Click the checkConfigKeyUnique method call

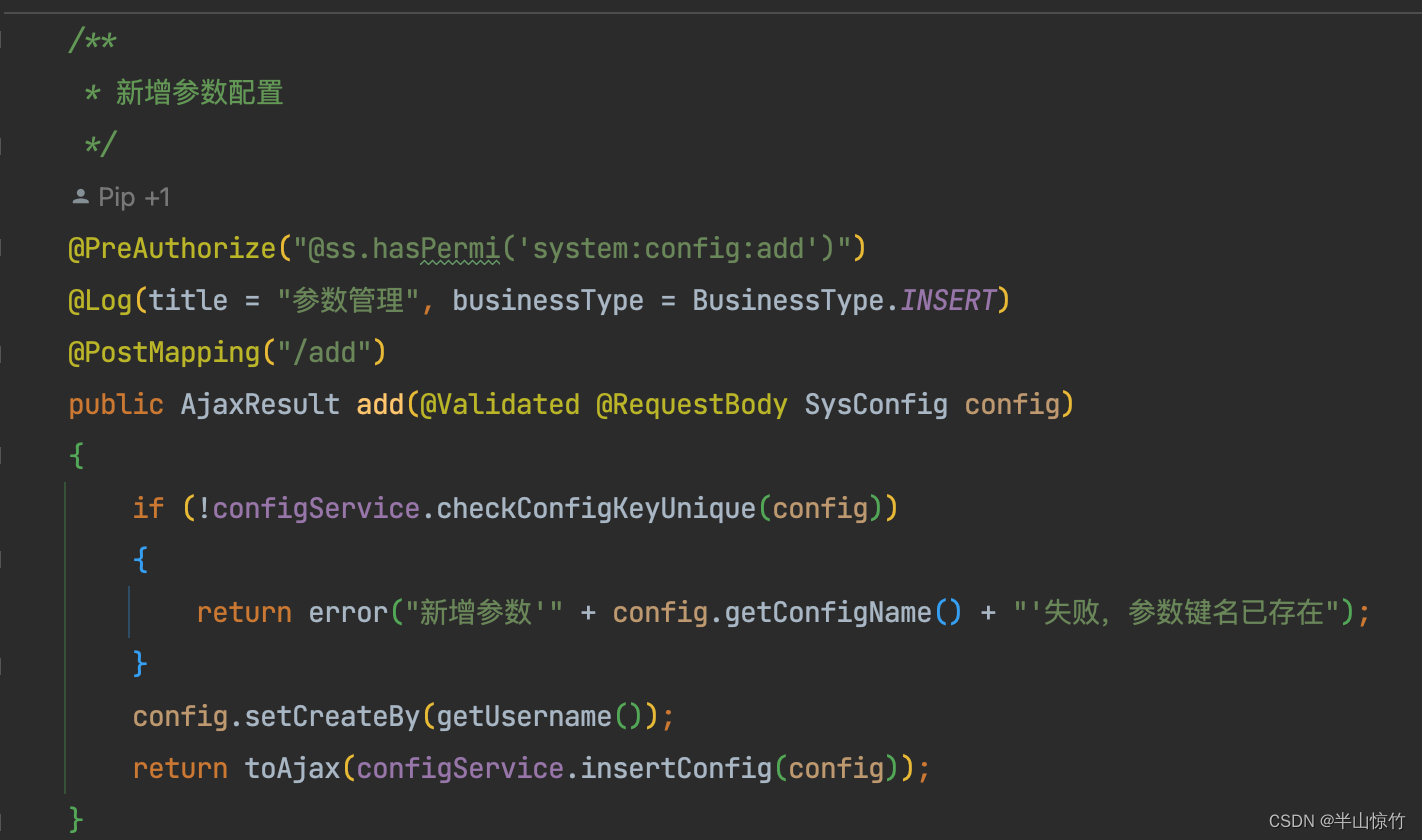pos(596,508)
